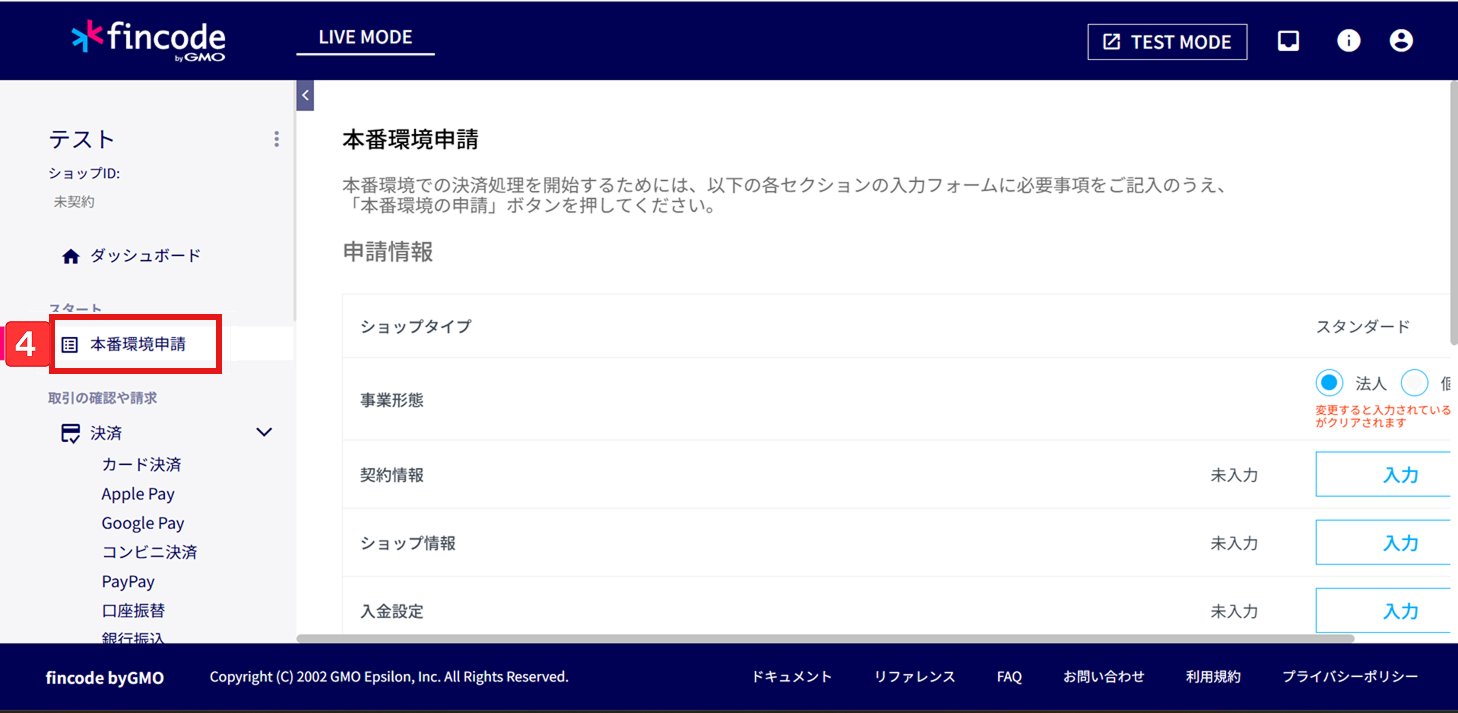Open PayPay in the sidebar menu

click(x=128, y=581)
